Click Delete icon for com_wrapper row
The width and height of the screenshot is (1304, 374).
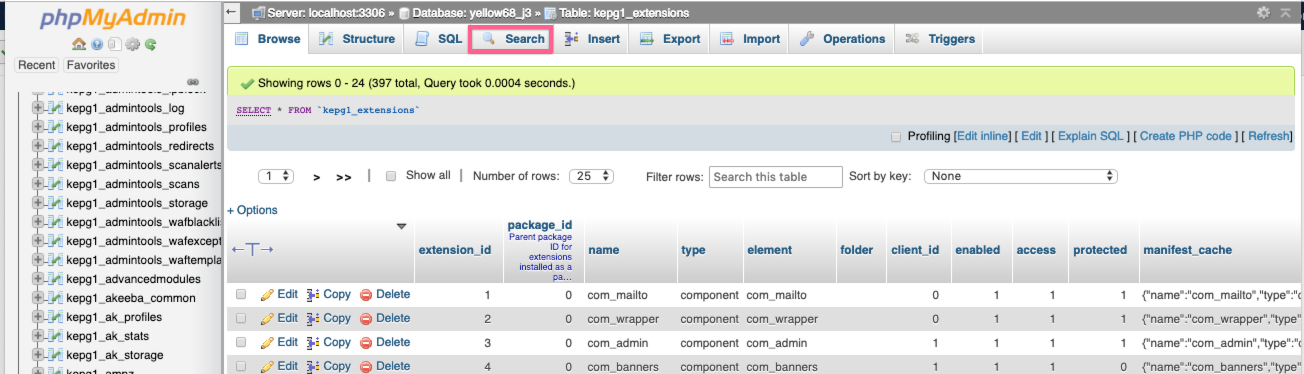(x=366, y=319)
